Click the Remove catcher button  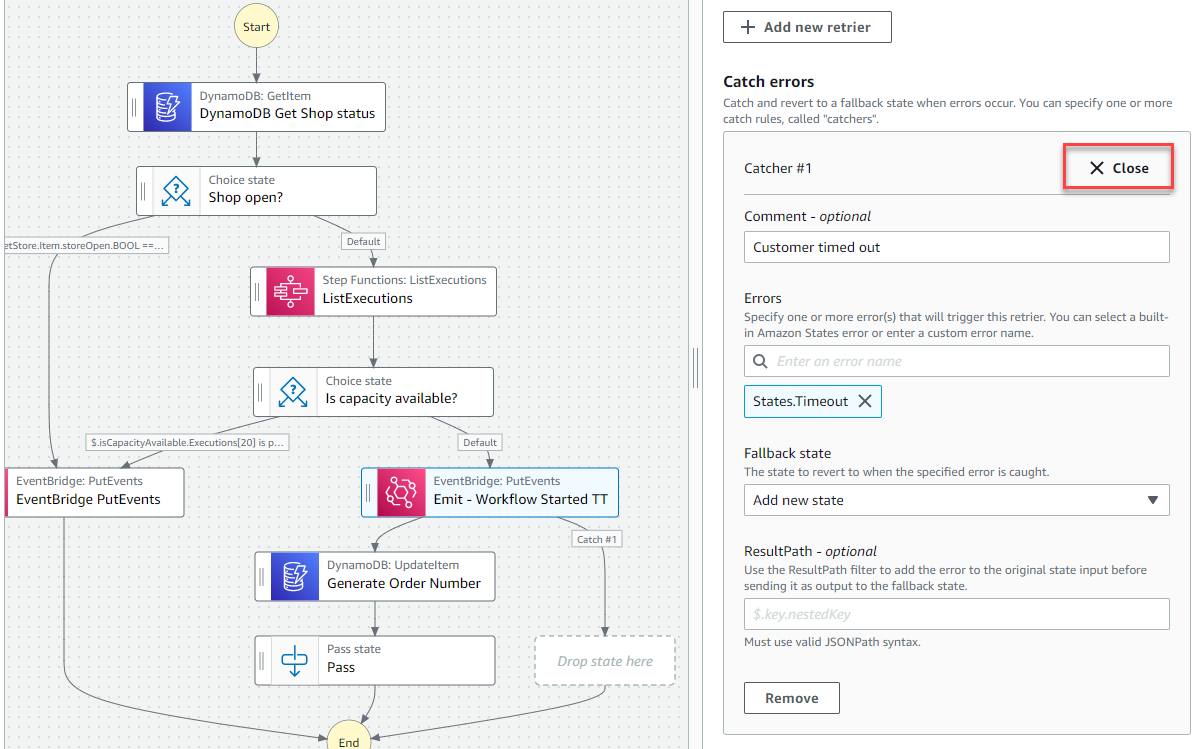[792, 698]
